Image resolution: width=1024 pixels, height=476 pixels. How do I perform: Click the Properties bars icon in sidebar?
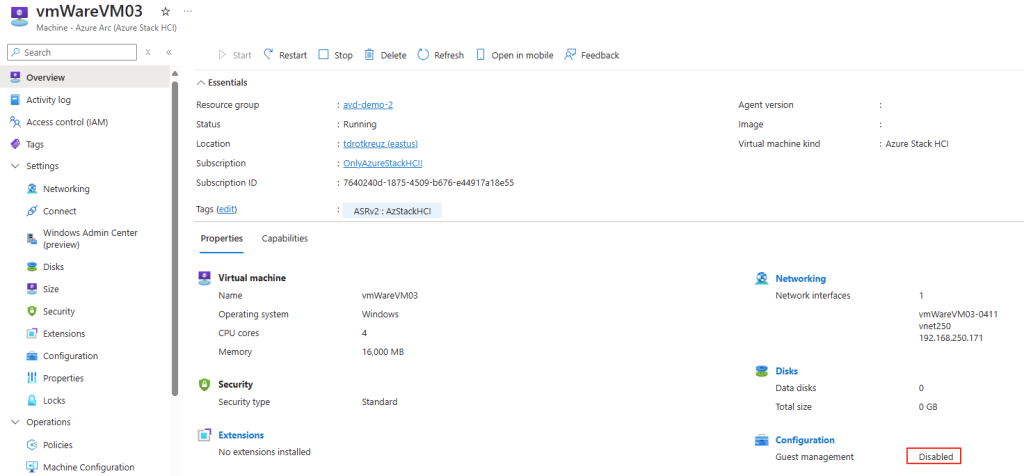coord(32,378)
